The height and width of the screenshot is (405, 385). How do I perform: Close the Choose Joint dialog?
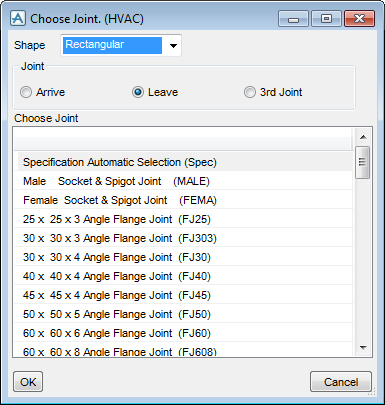[359, 19]
